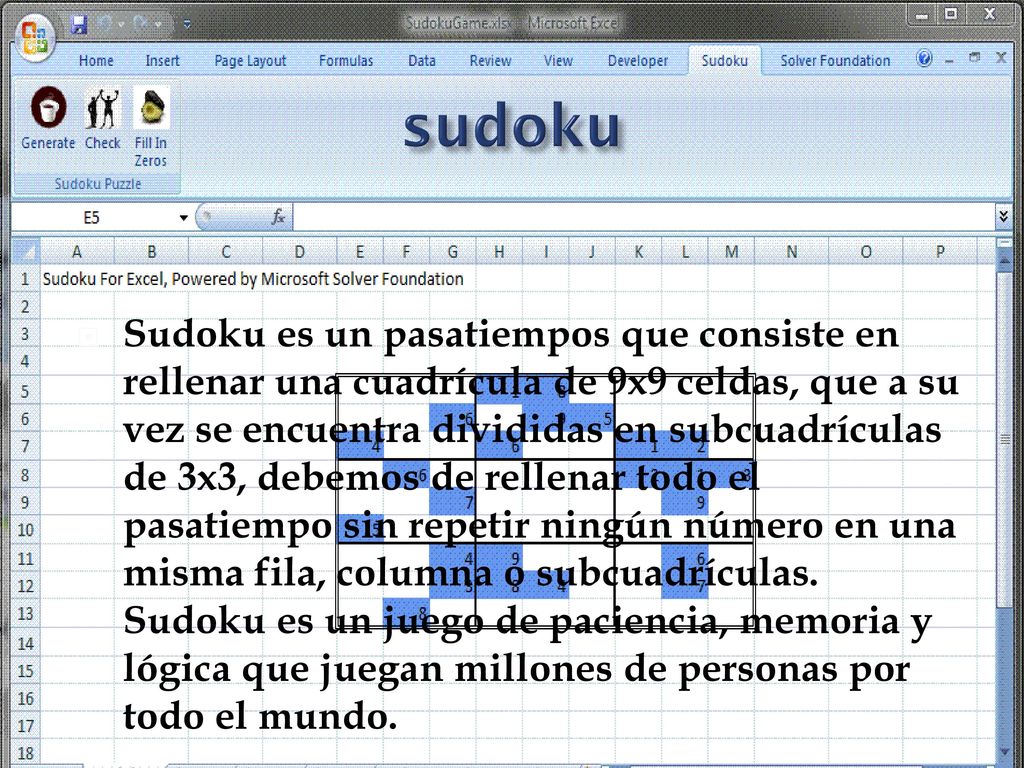Restore the workbook window in the ribbon
Viewport: 1024px width, 768px height.
tap(974, 58)
